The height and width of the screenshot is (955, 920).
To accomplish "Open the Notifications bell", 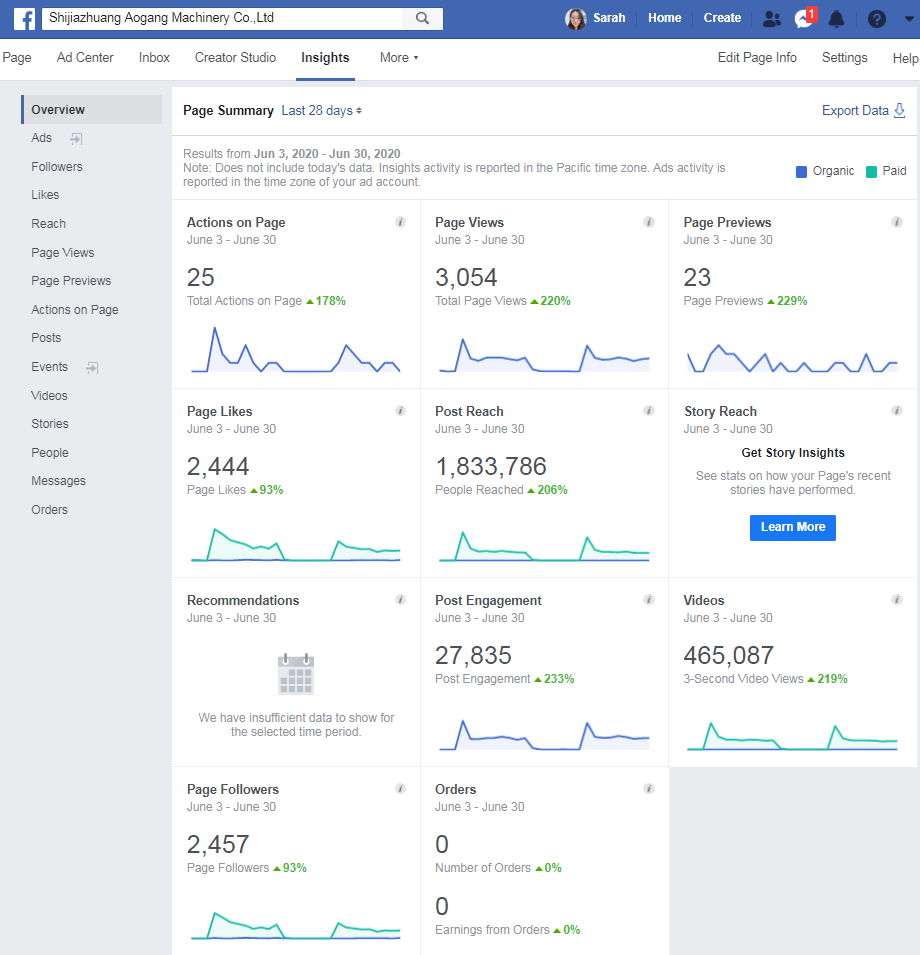I will 836,18.
